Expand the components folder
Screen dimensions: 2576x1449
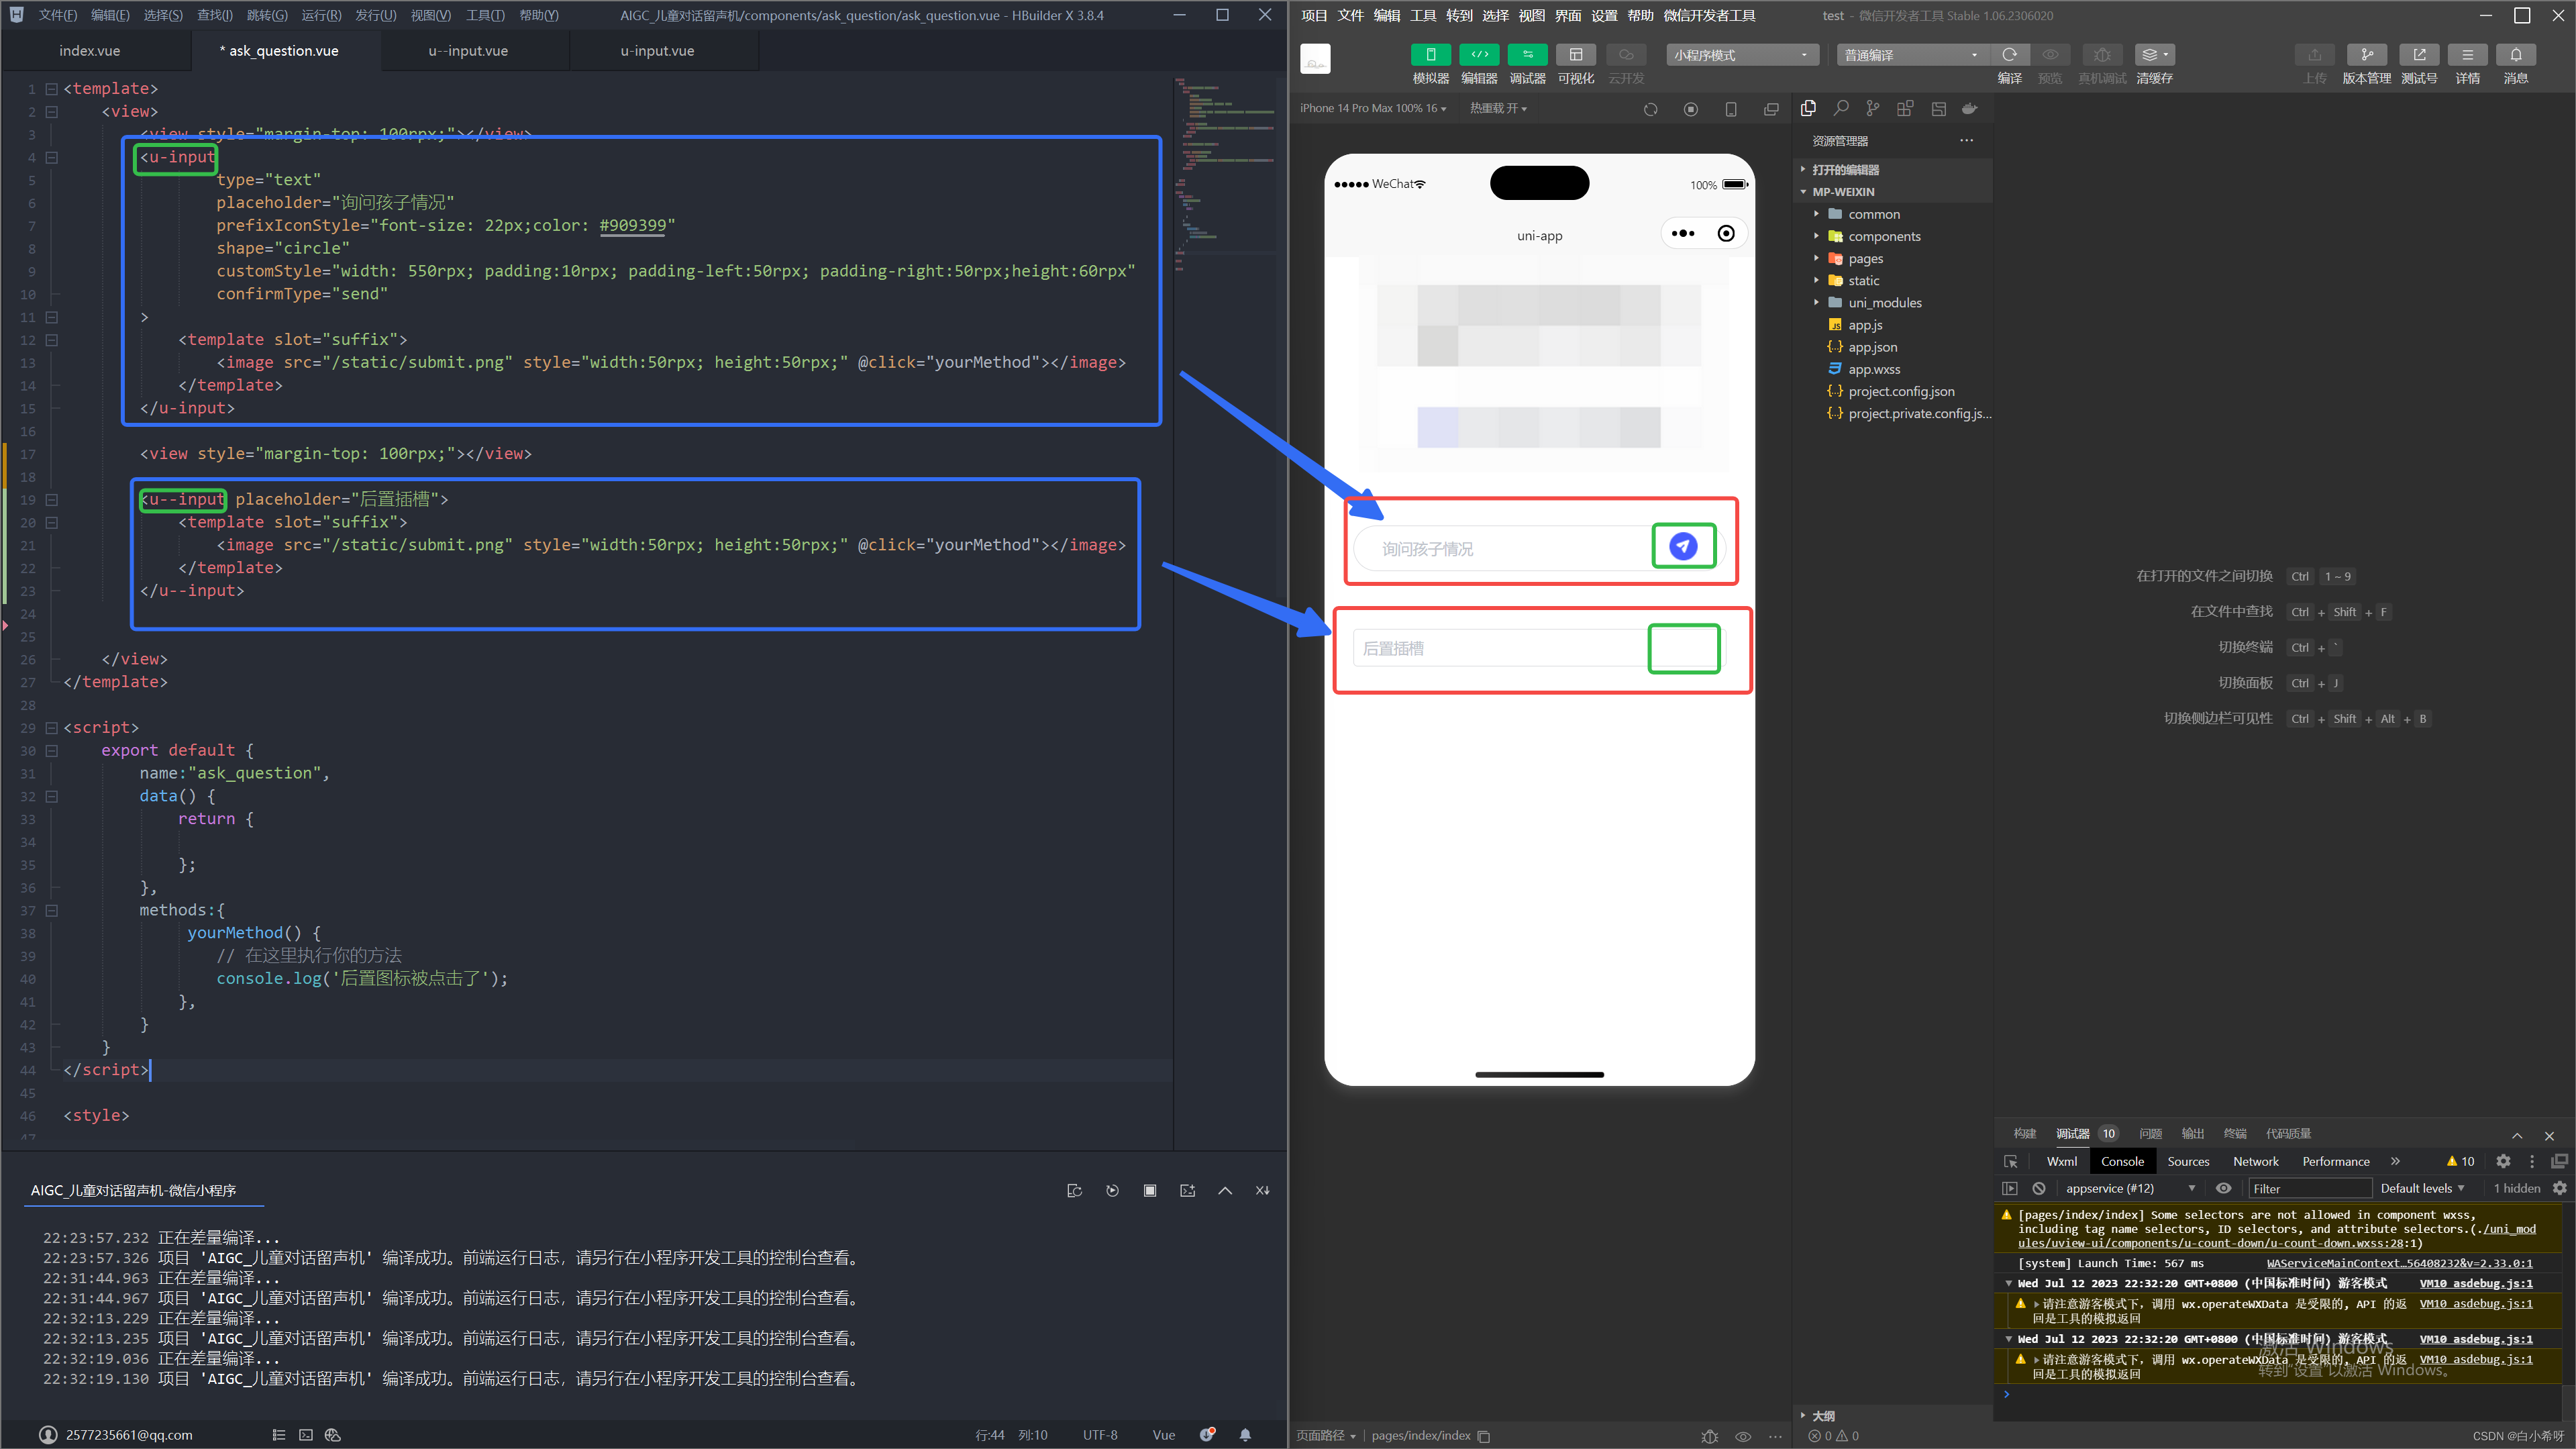click(1884, 236)
